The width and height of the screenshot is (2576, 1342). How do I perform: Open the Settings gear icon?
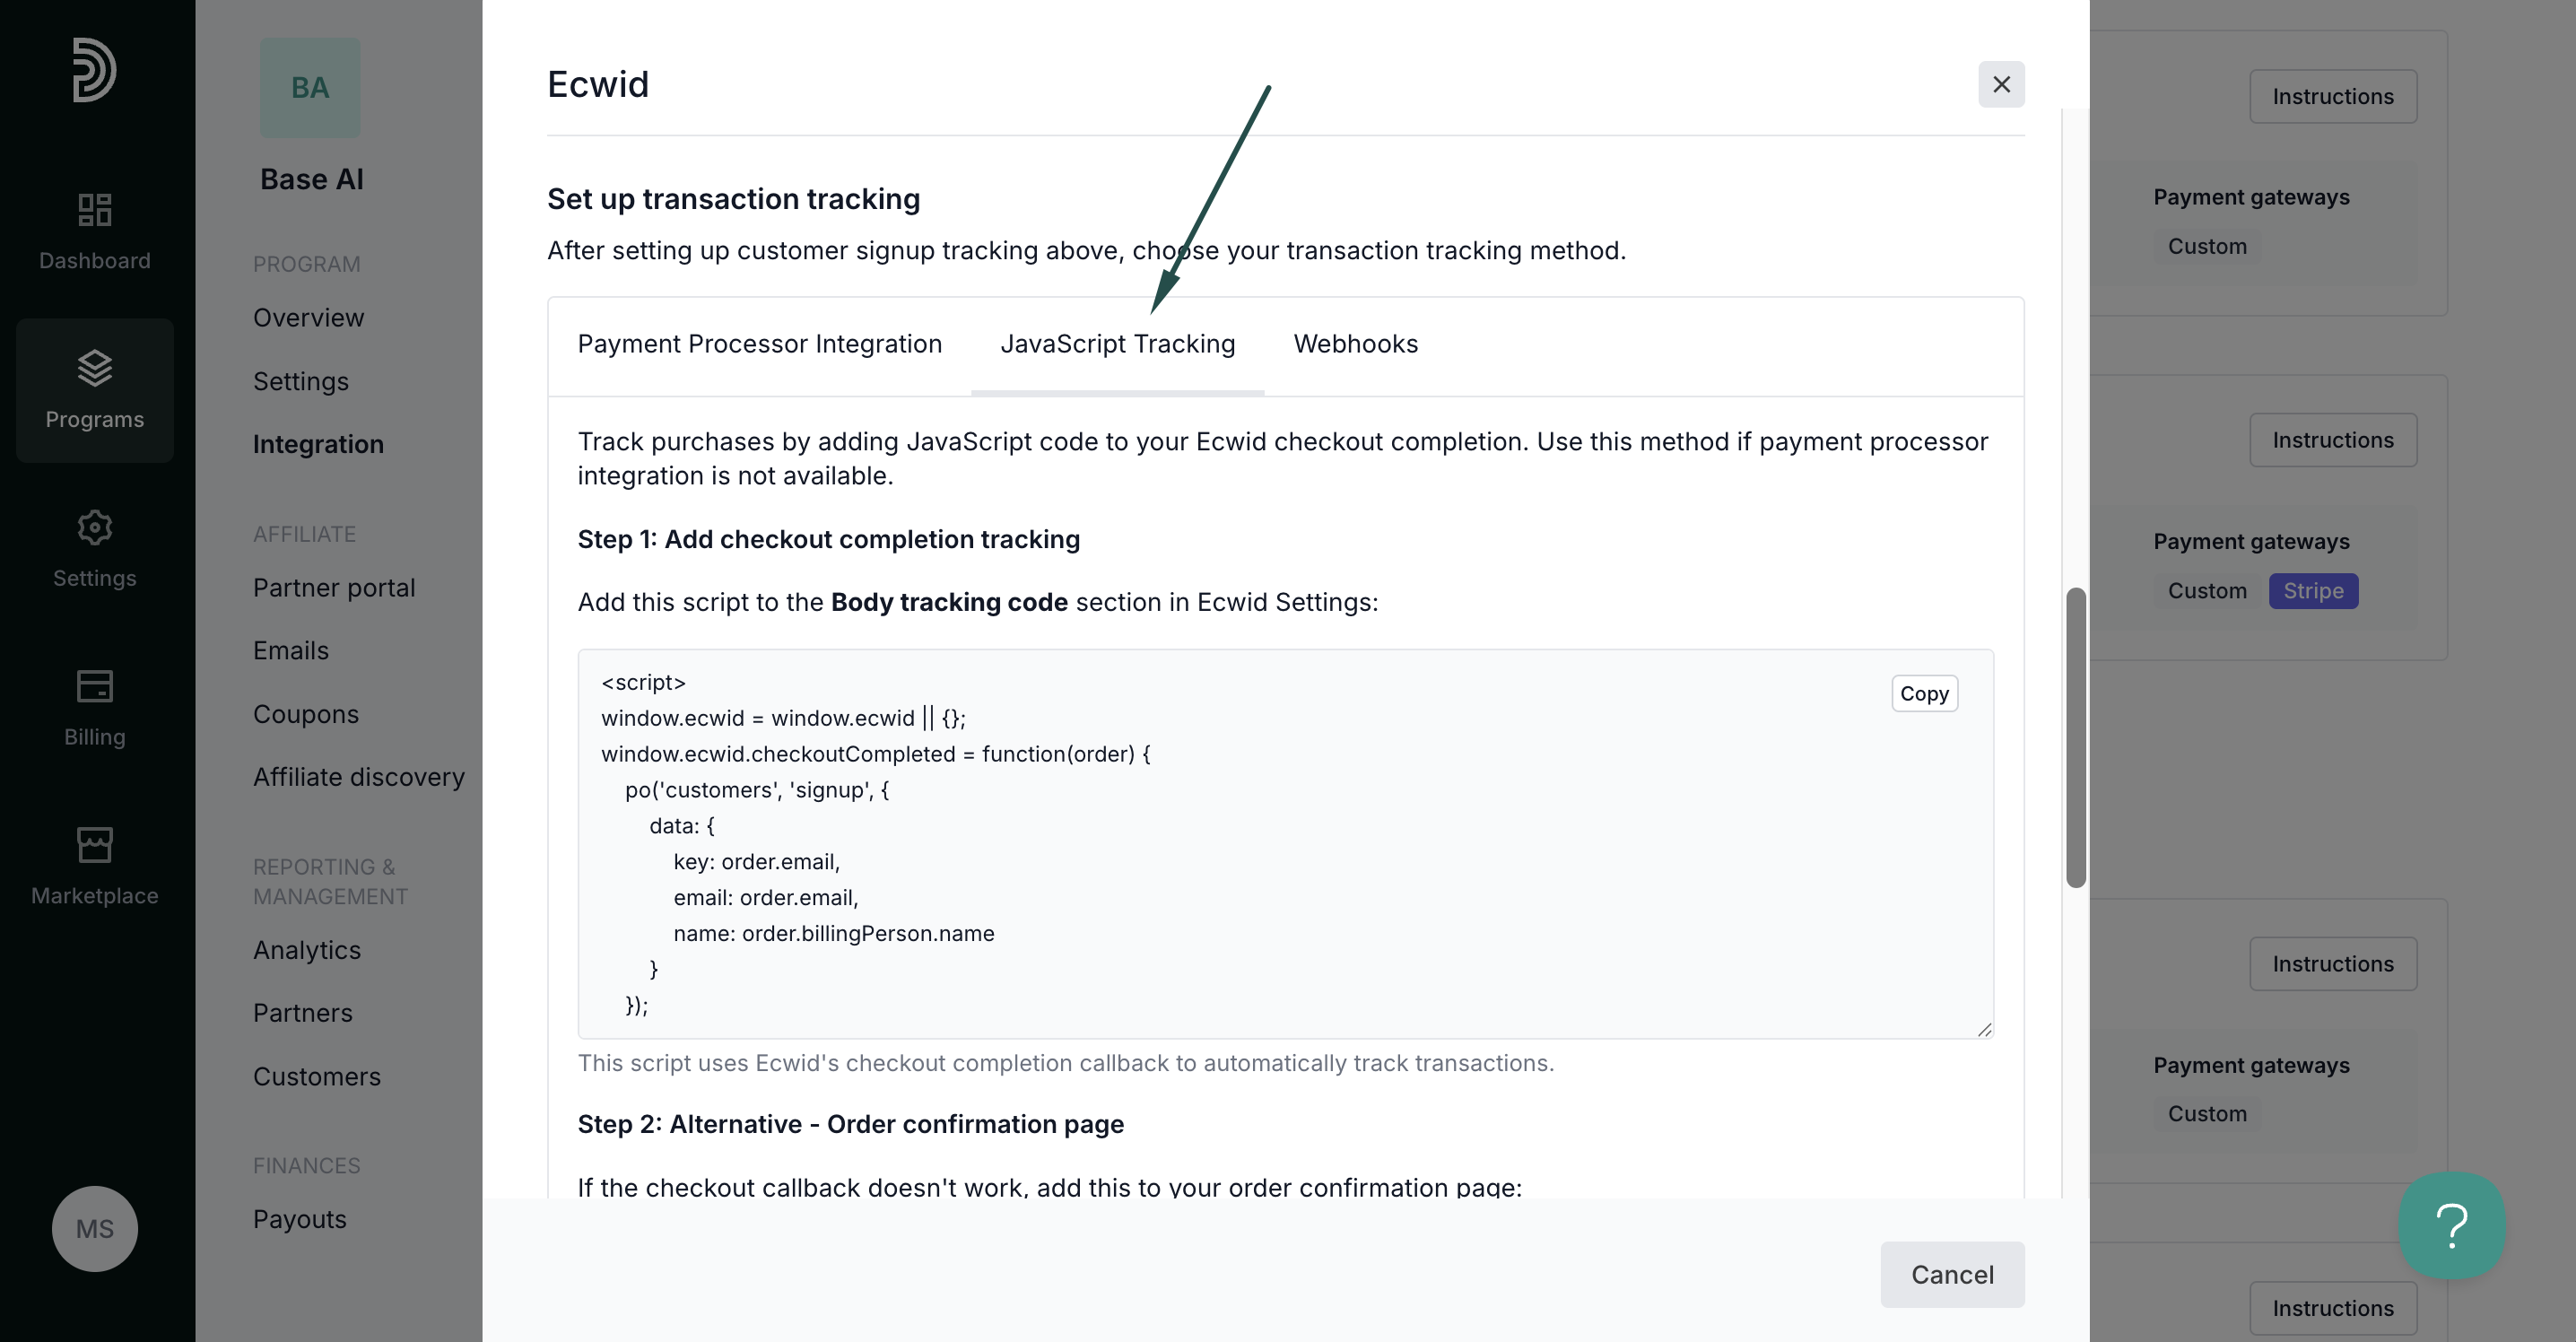[95, 527]
